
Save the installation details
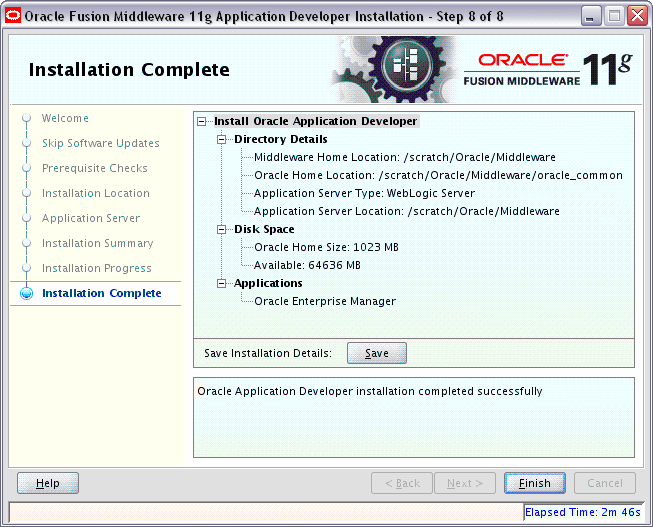pyautogui.click(x=377, y=353)
